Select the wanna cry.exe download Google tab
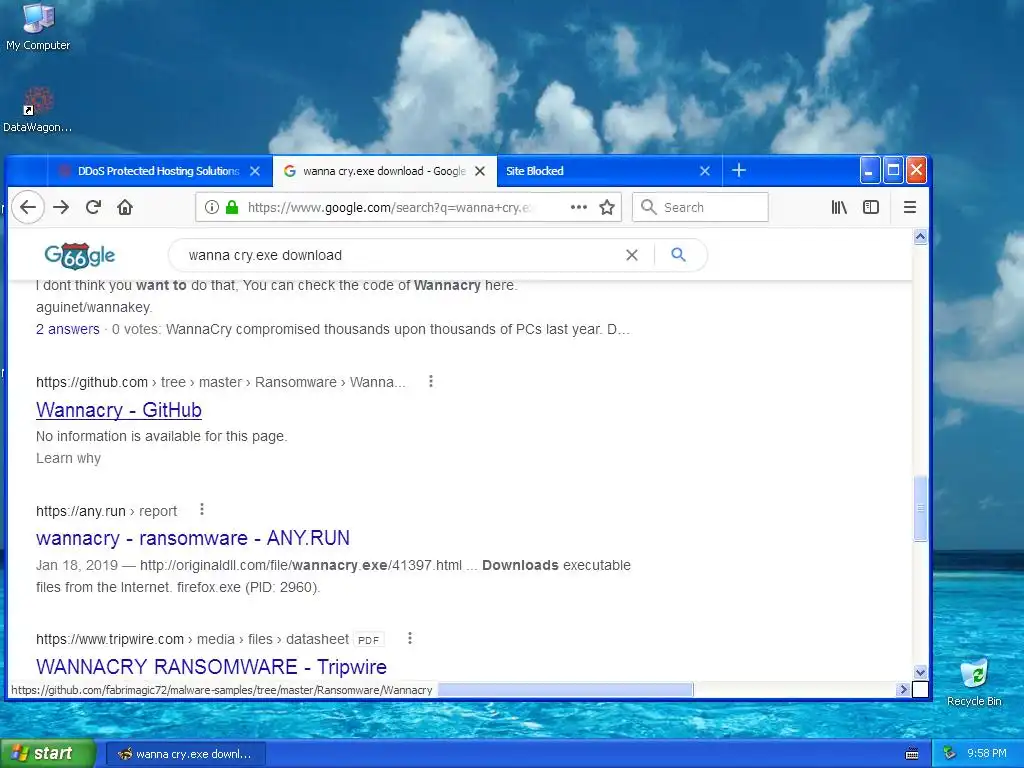 [x=385, y=171]
